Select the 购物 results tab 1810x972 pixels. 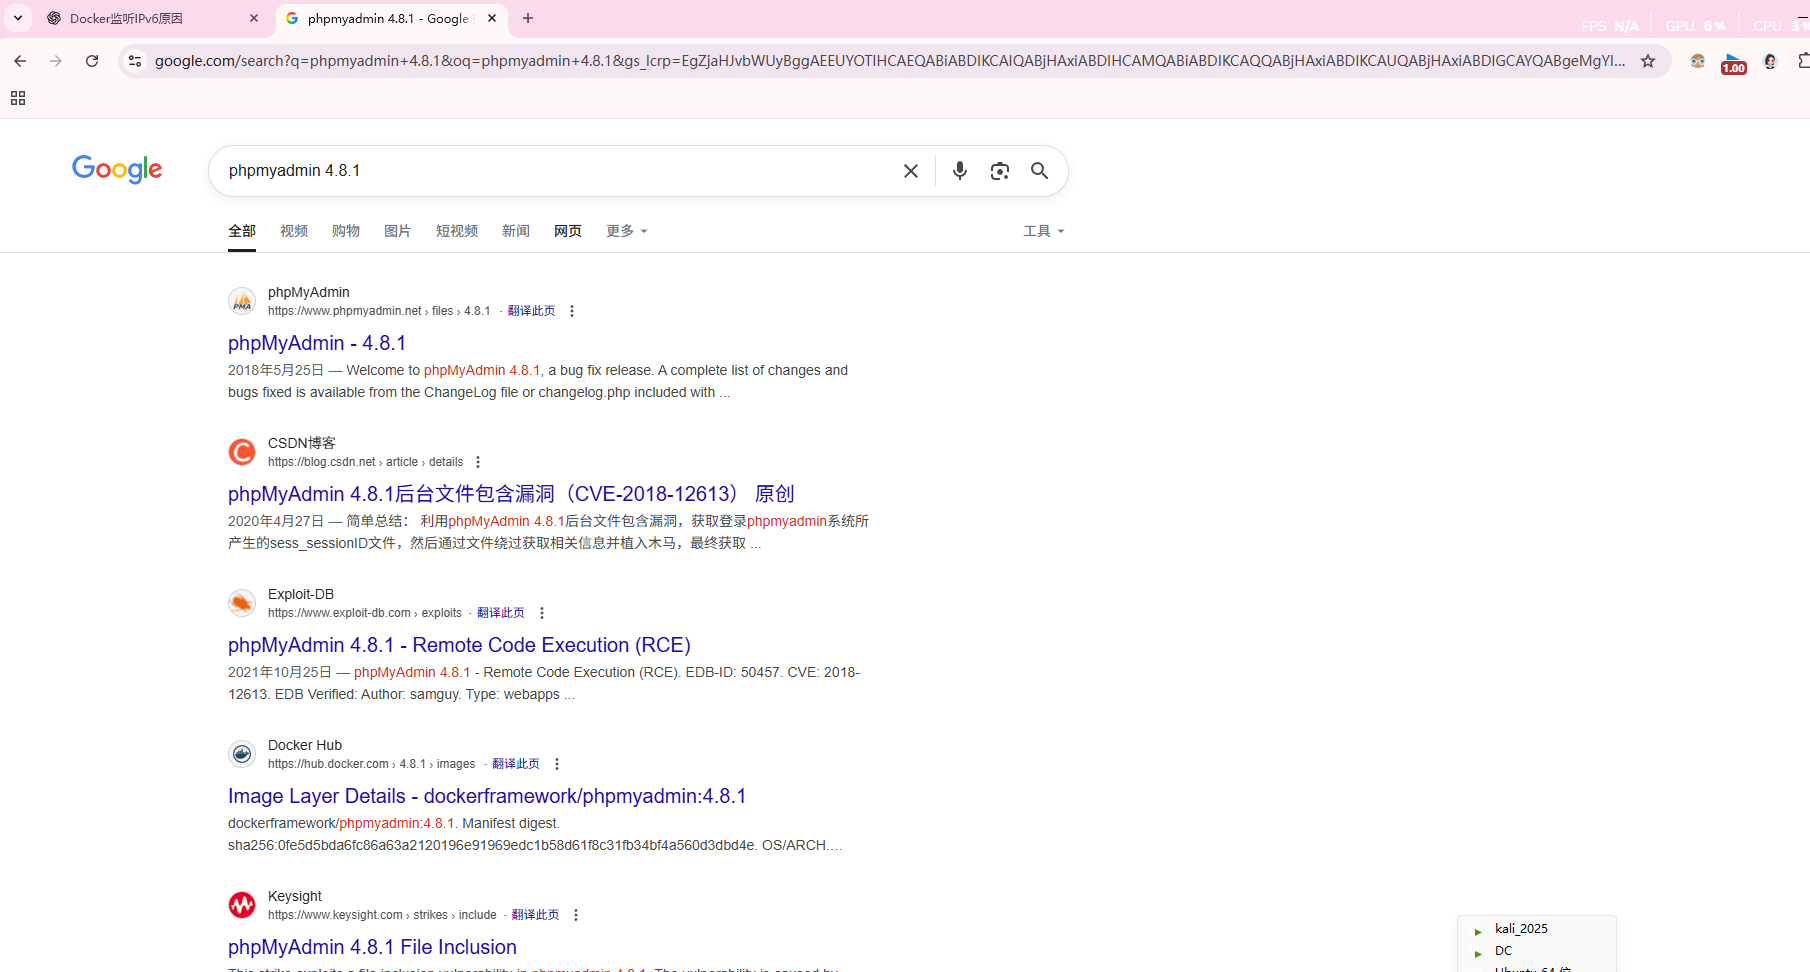346,231
